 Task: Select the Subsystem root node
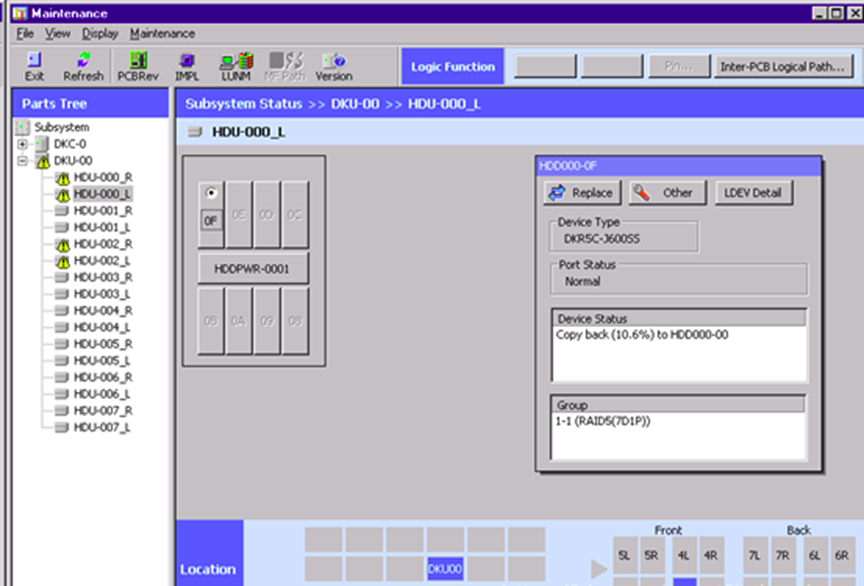click(x=61, y=127)
